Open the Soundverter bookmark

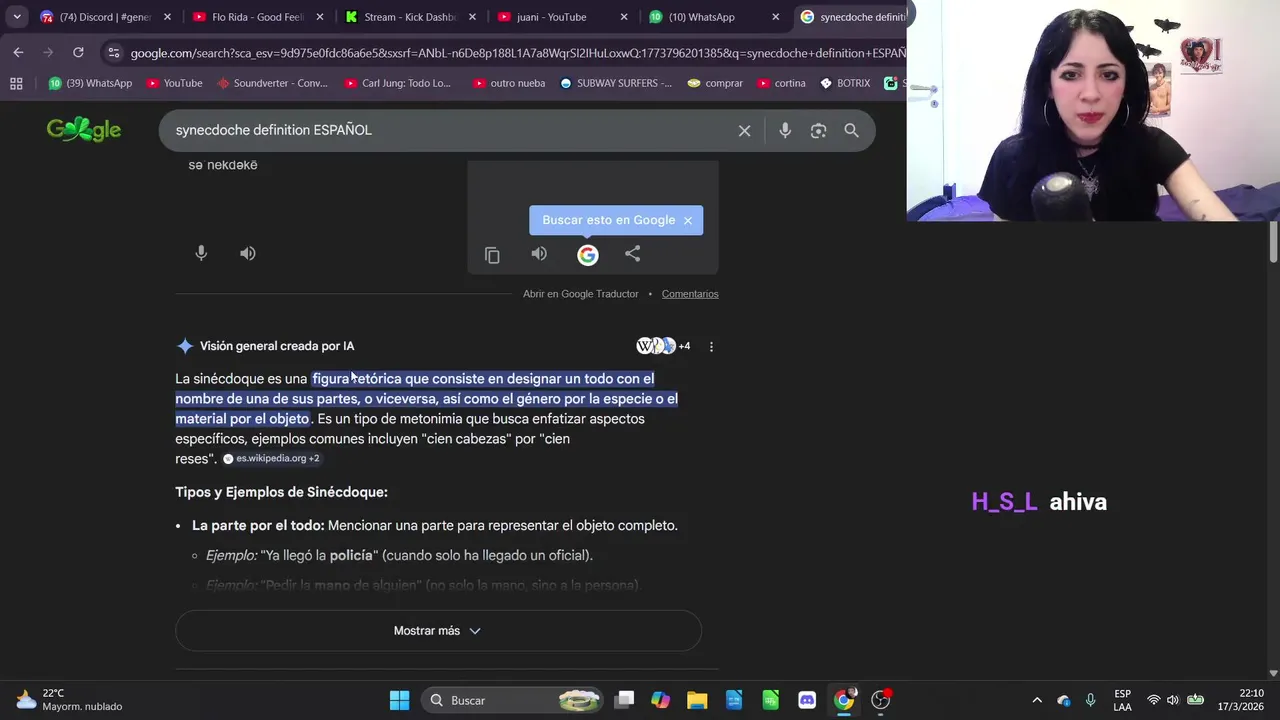(272, 83)
